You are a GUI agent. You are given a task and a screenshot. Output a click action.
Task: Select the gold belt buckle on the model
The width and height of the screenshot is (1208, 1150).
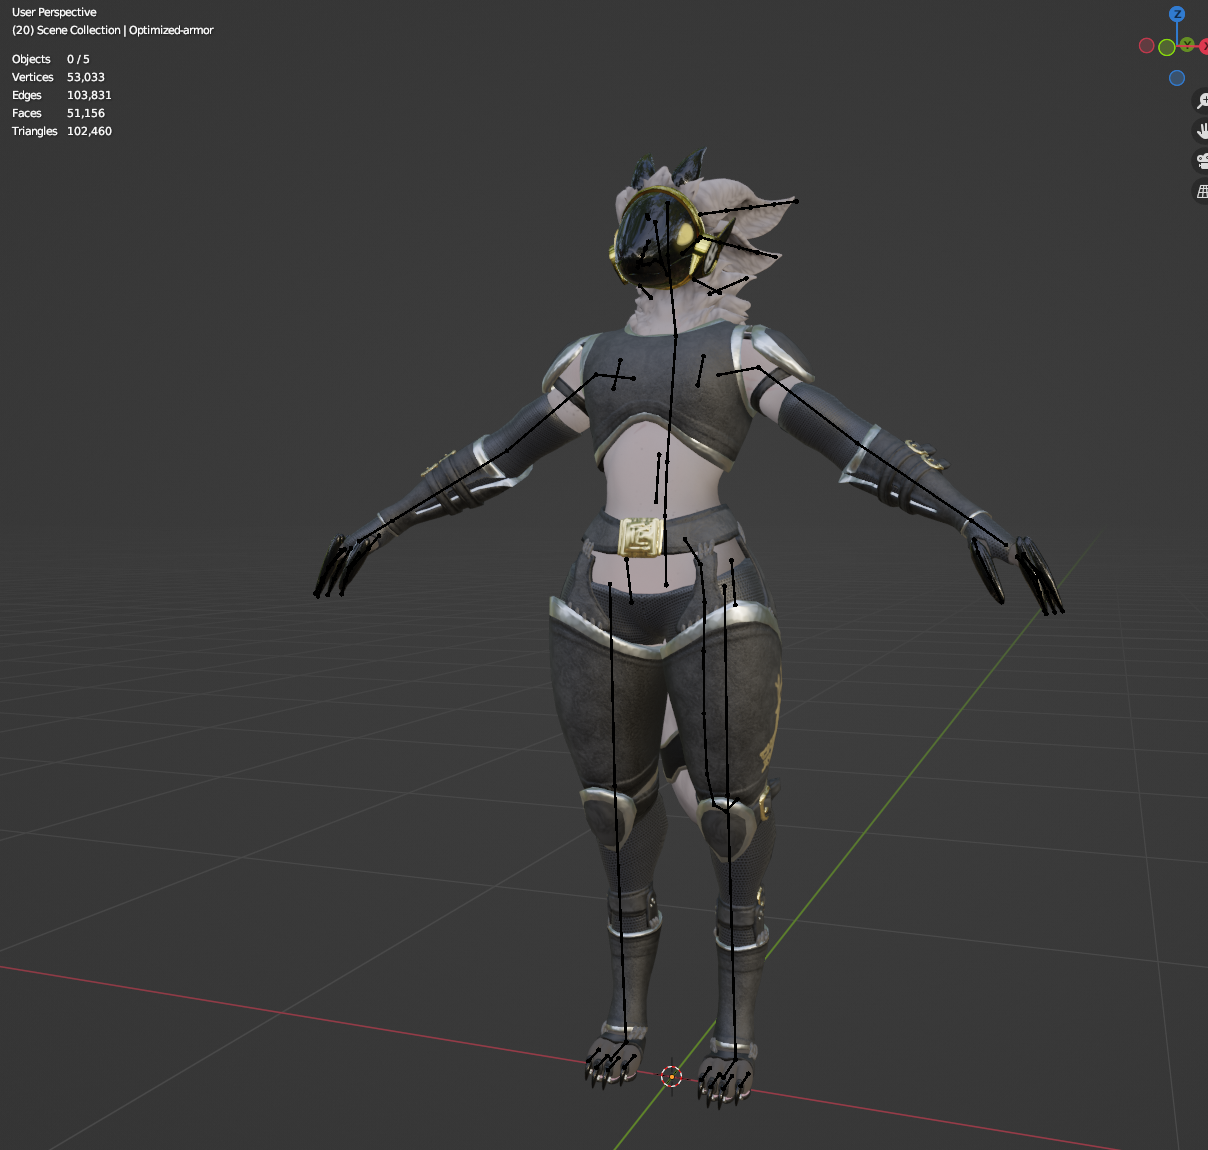pos(641,536)
